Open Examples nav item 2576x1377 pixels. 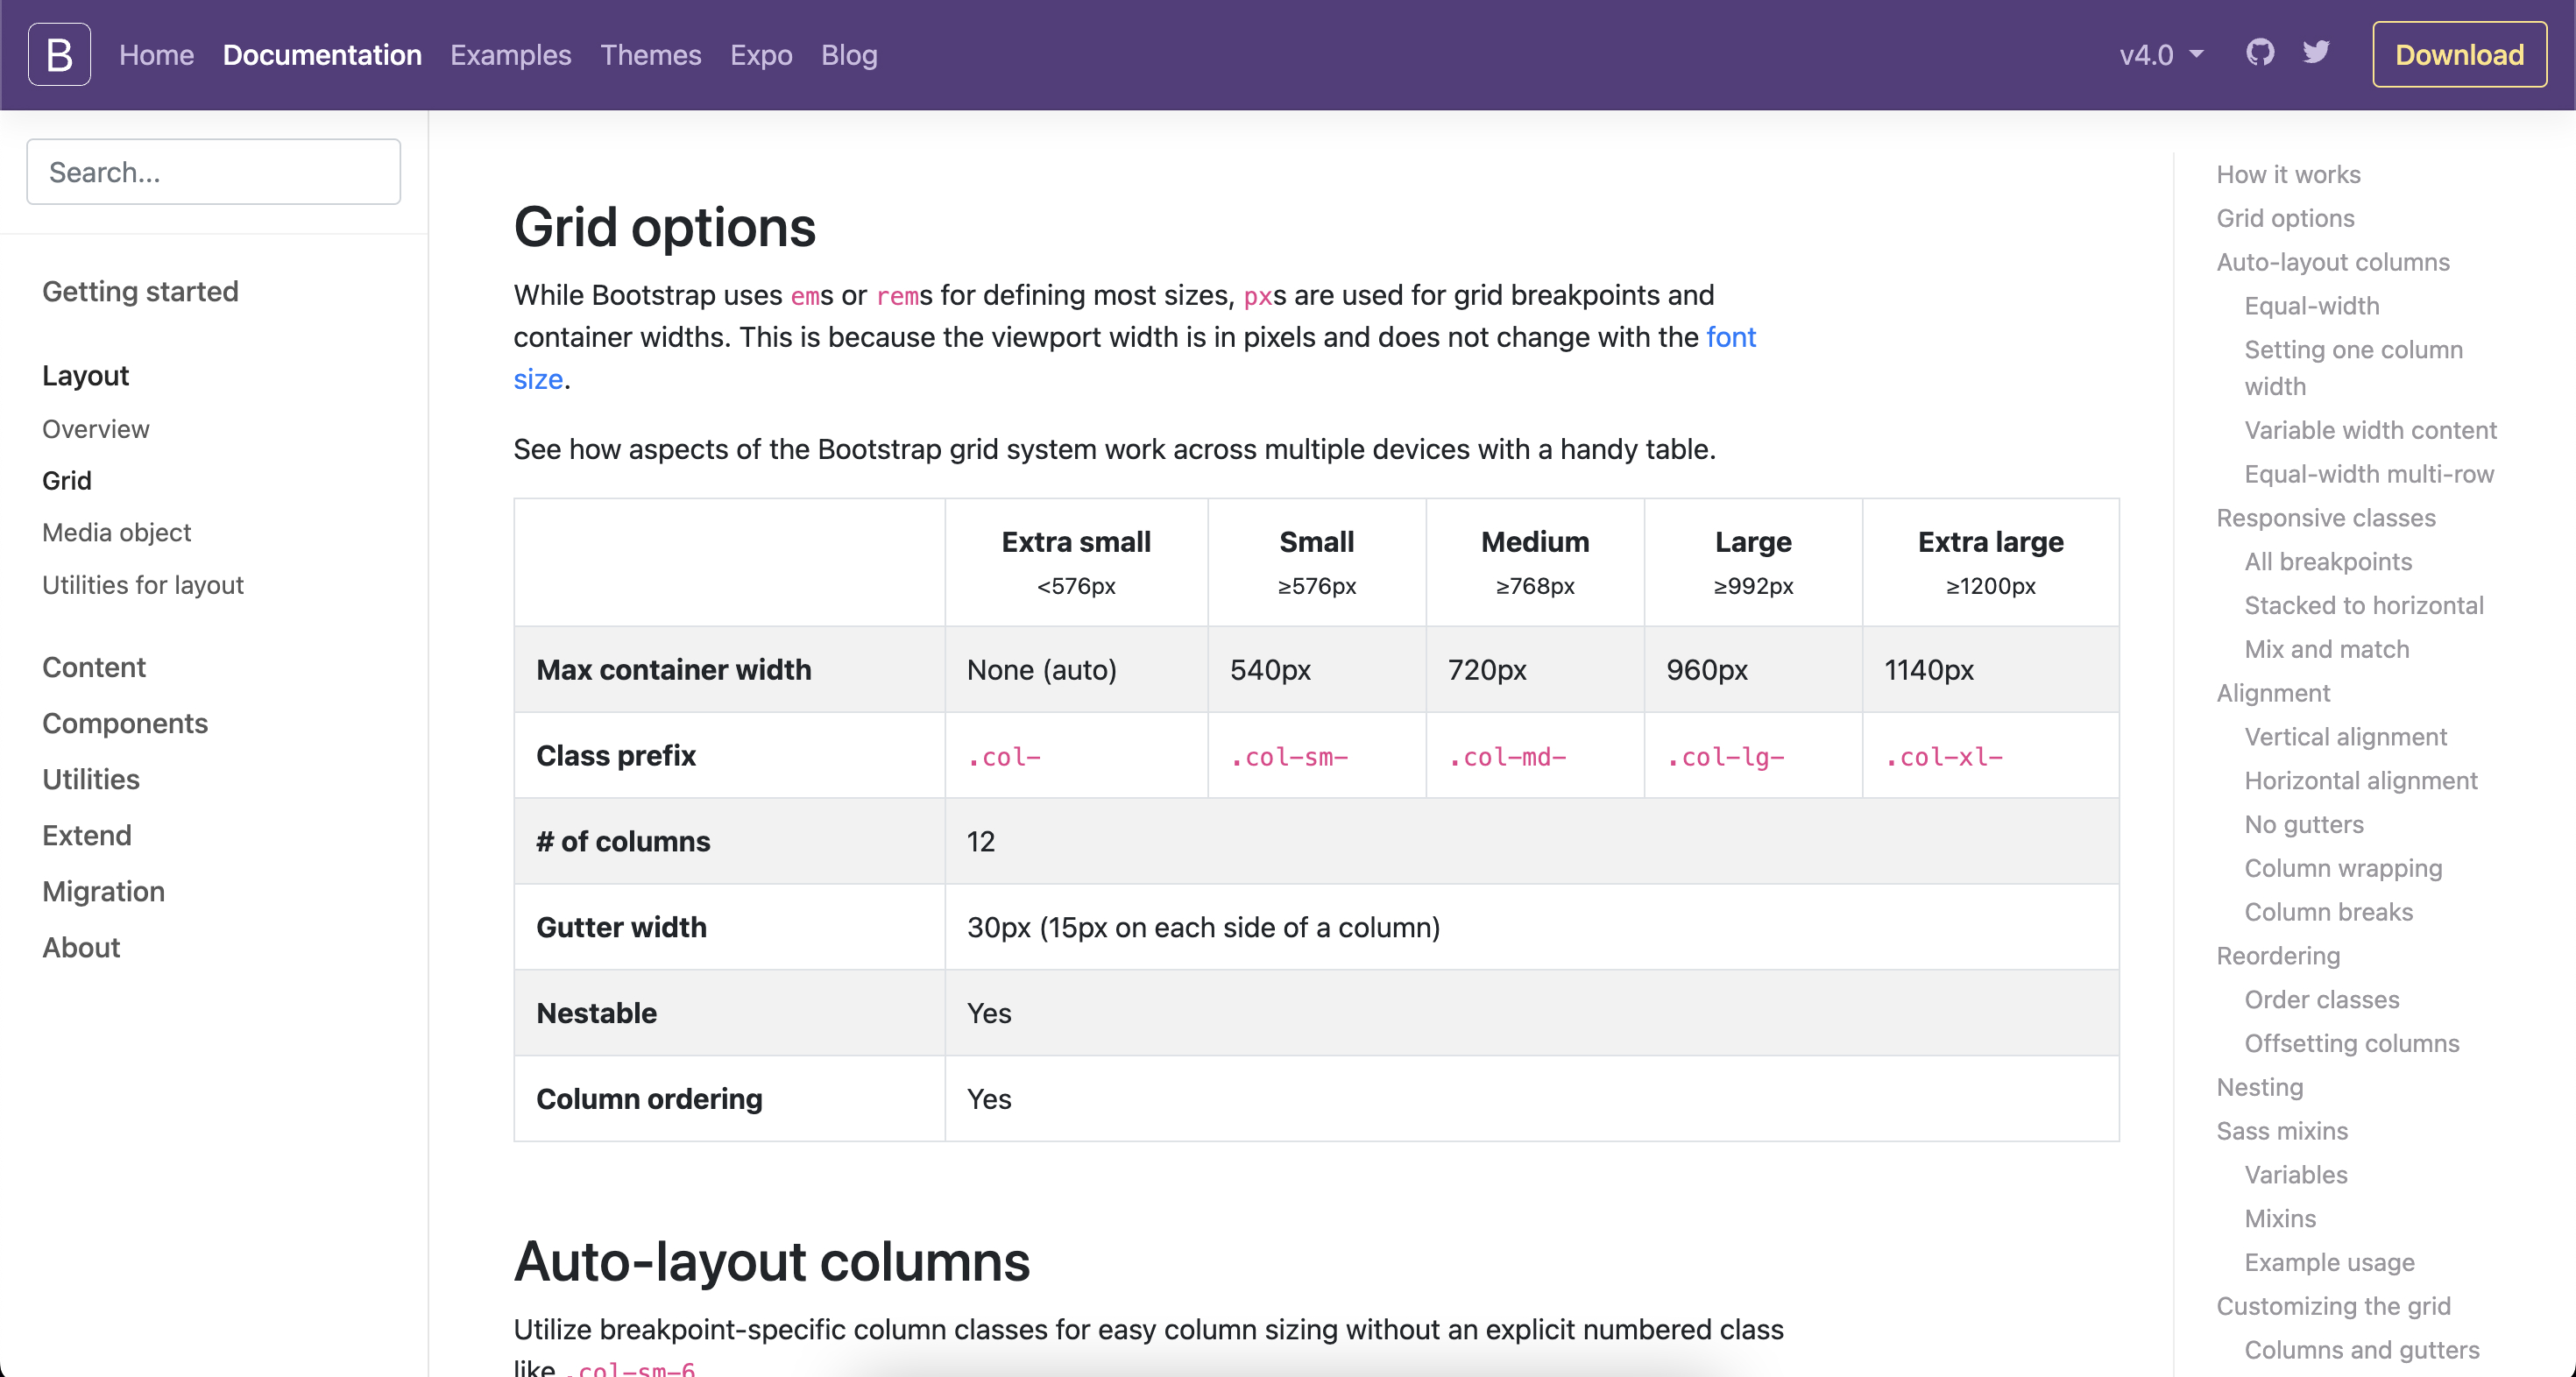pos(510,55)
